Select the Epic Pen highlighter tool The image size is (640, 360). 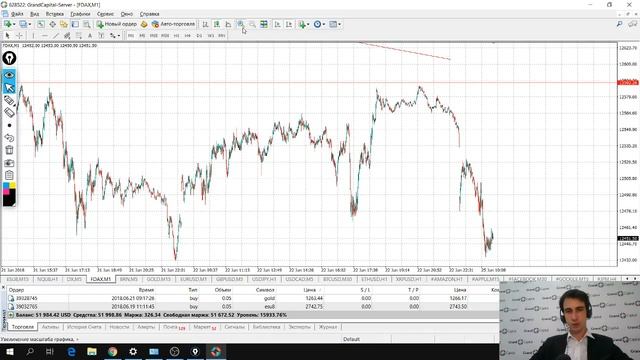click(x=9, y=112)
